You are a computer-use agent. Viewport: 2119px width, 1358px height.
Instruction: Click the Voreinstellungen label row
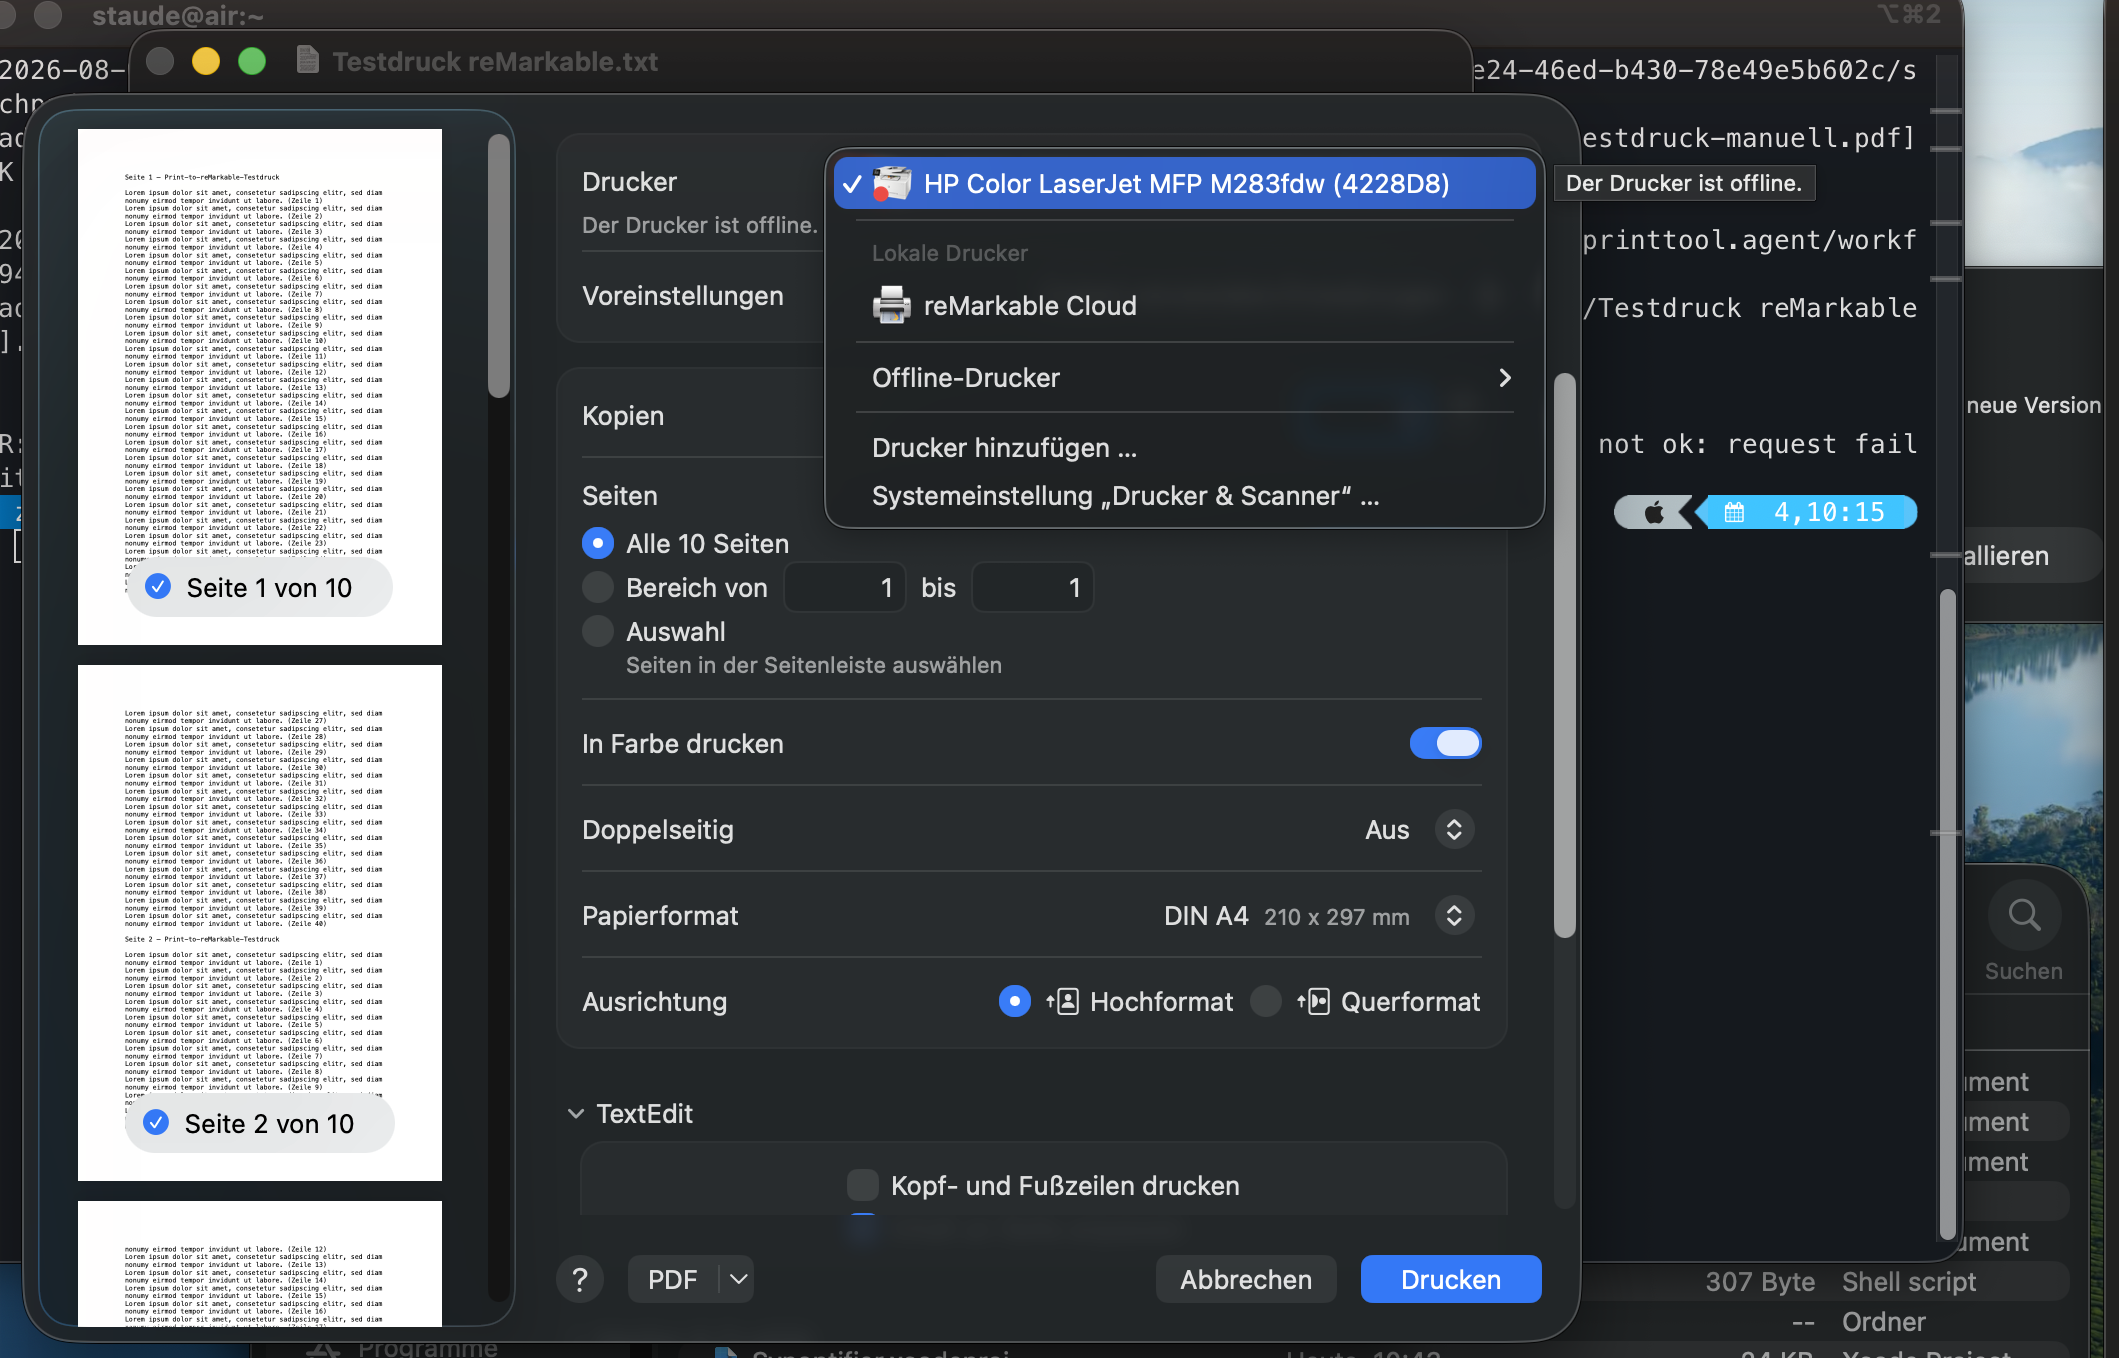tap(683, 296)
